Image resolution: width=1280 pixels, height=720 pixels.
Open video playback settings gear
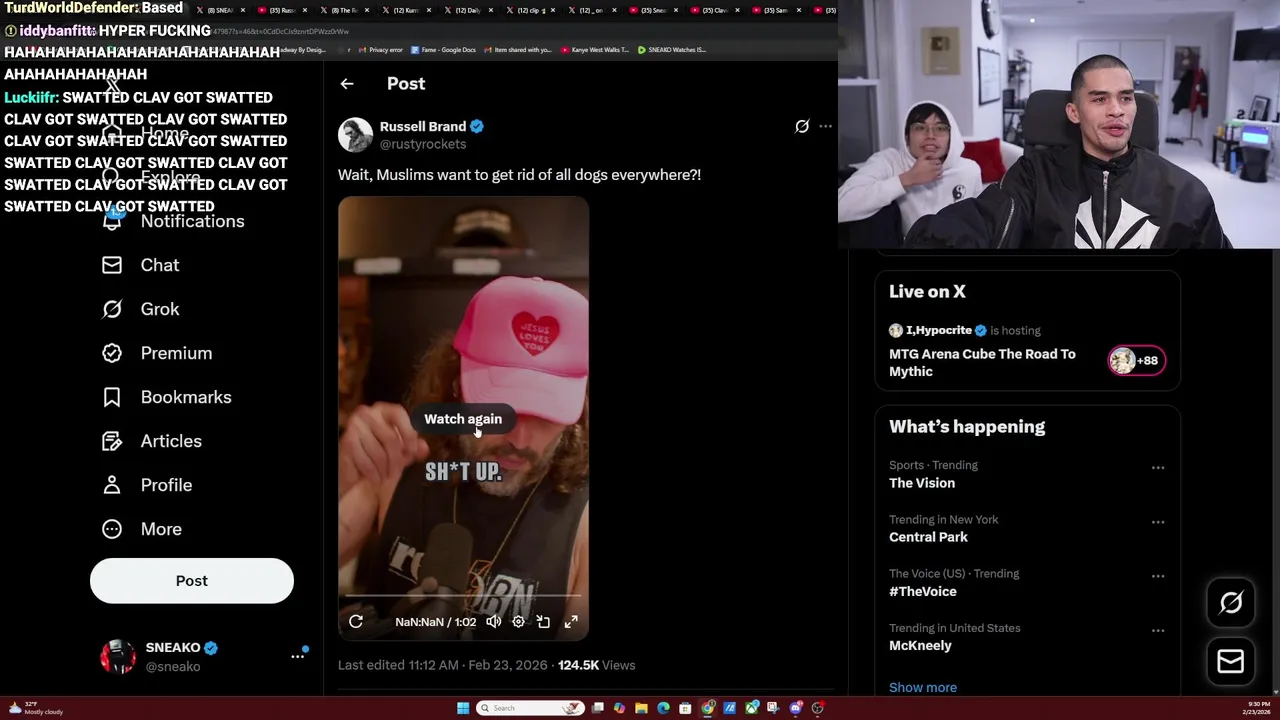[x=518, y=622]
